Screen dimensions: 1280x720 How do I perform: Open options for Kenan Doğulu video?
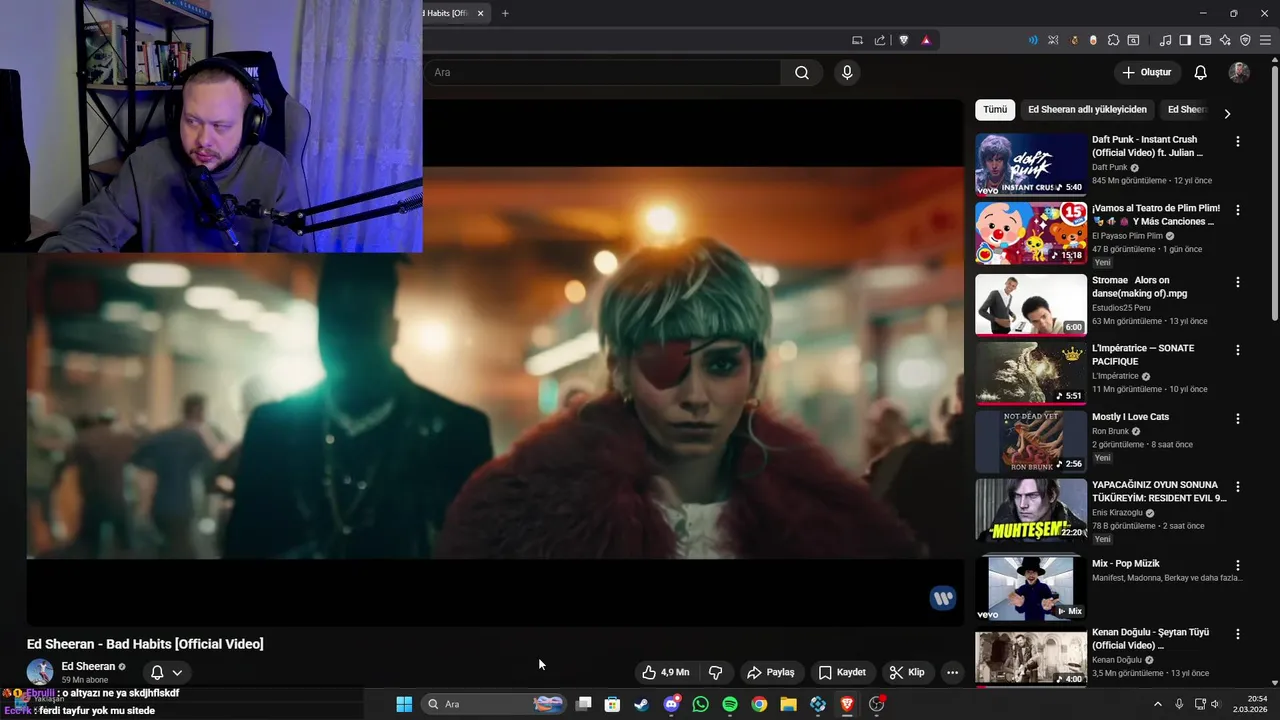[x=1238, y=634]
